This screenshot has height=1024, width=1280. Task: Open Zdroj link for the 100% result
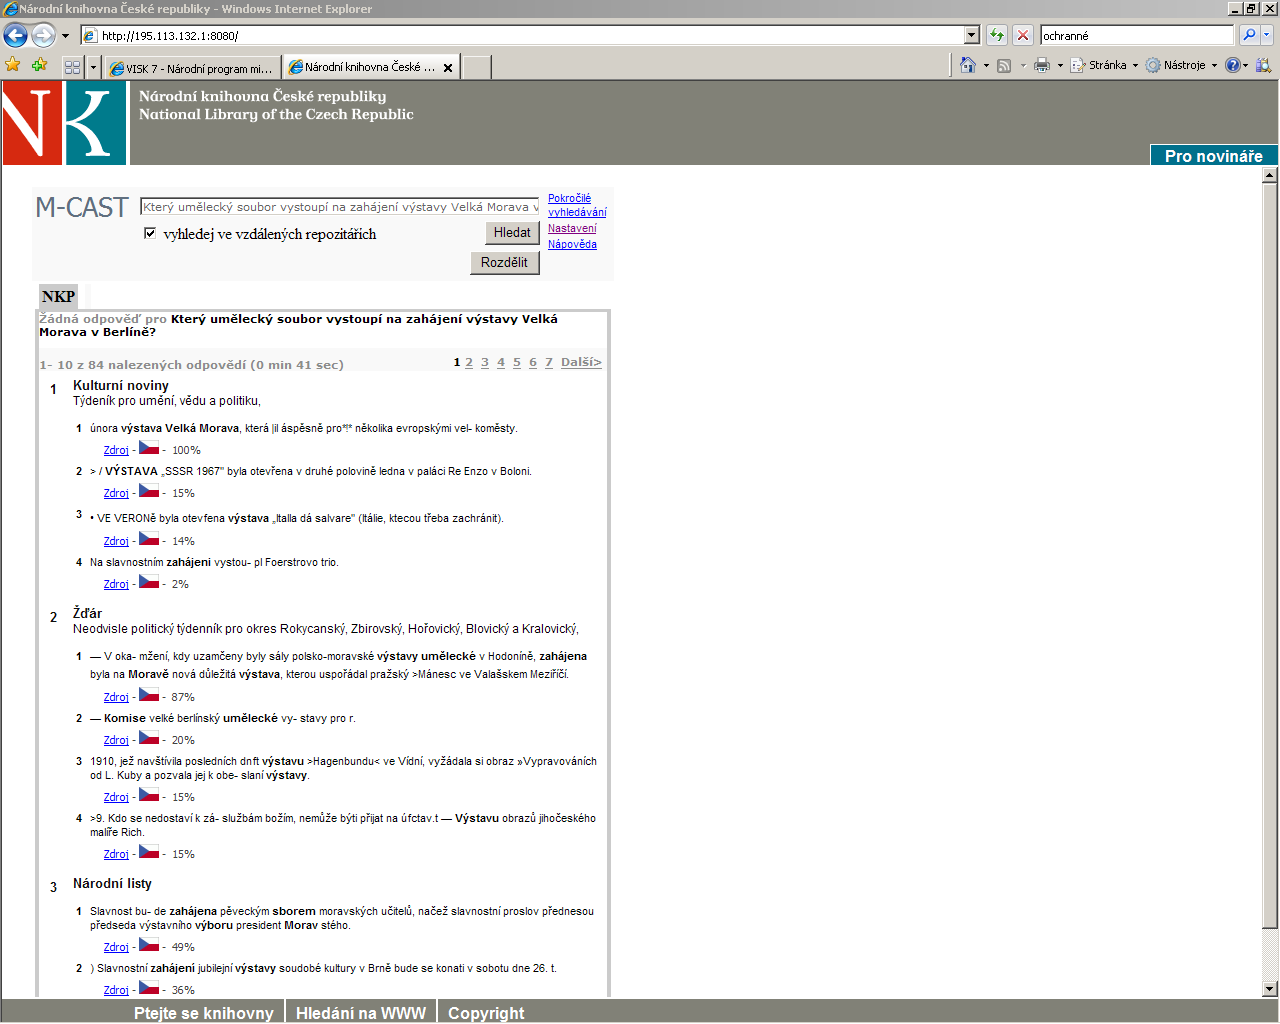pyautogui.click(x=116, y=450)
